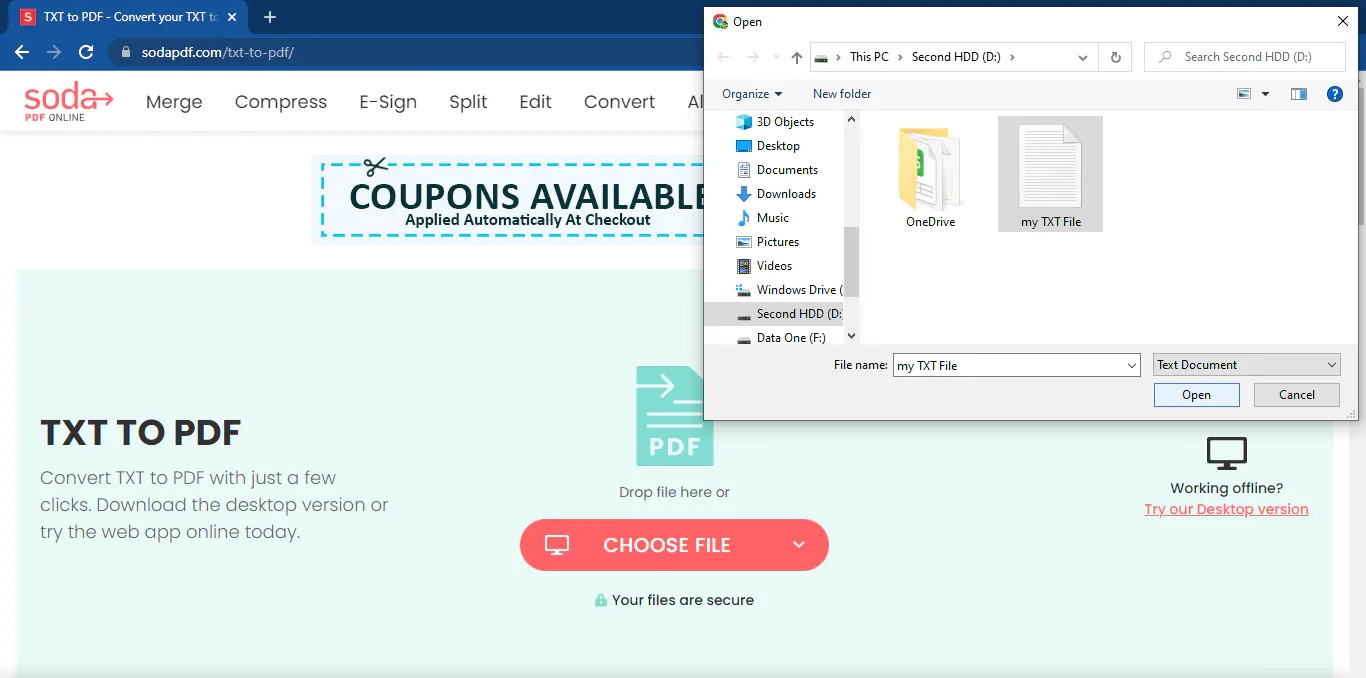1366x678 pixels.
Task: Click the Open button
Action: (x=1196, y=394)
